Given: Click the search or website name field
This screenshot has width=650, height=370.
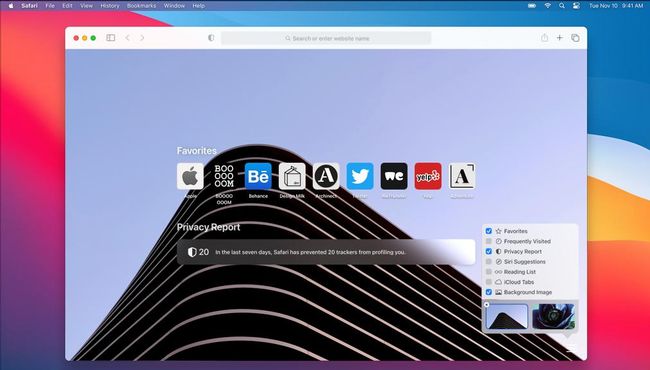Looking at the screenshot, I should pos(326,38).
